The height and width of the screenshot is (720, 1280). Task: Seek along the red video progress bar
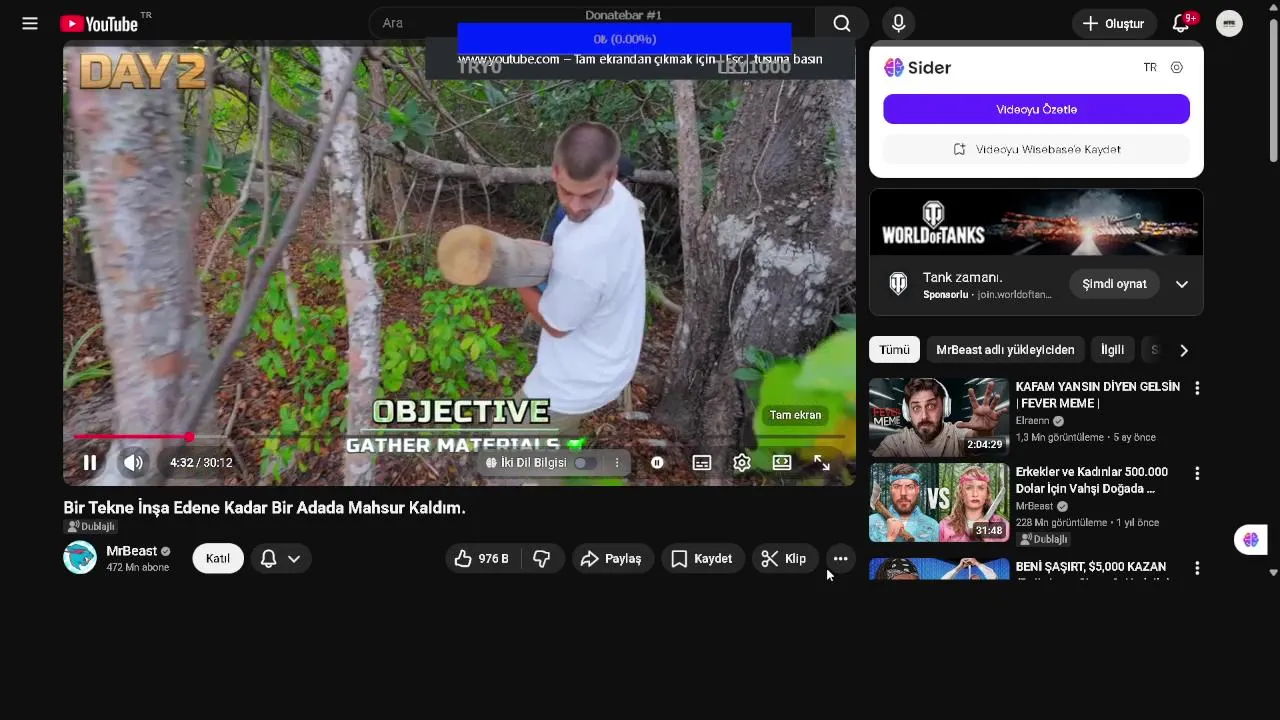point(459,437)
